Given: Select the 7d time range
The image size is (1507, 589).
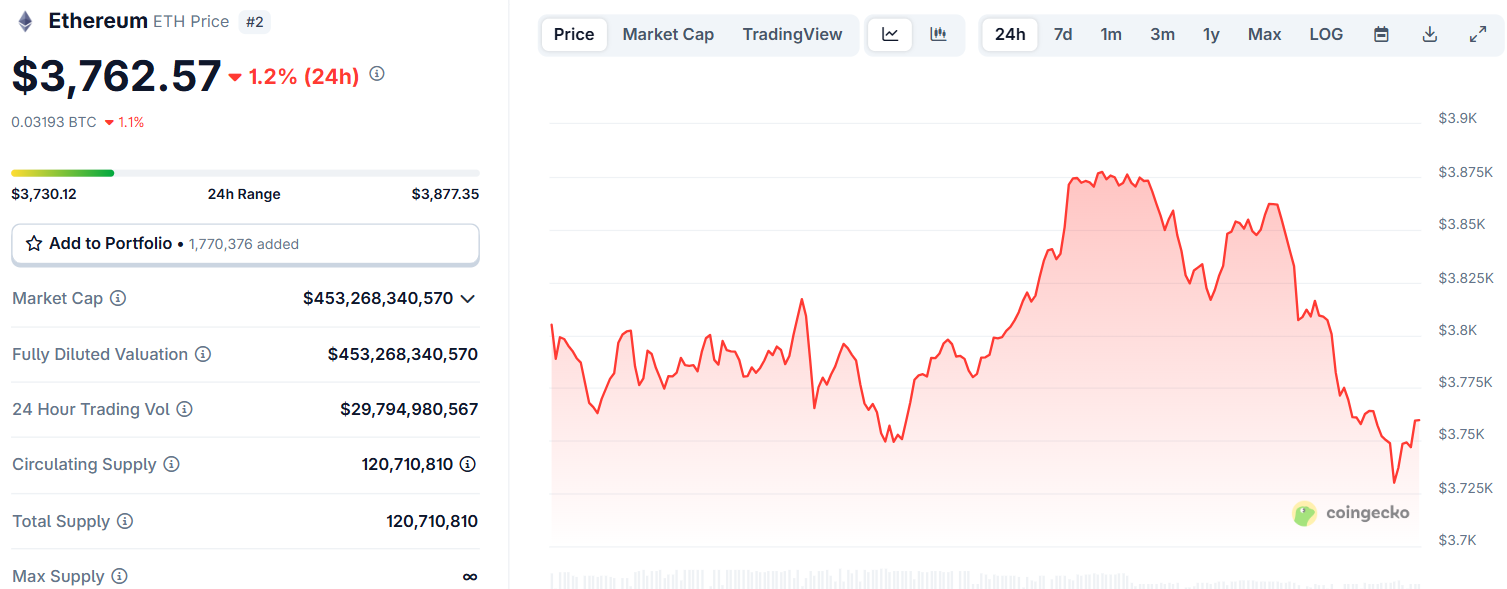Looking at the screenshot, I should (1063, 34).
